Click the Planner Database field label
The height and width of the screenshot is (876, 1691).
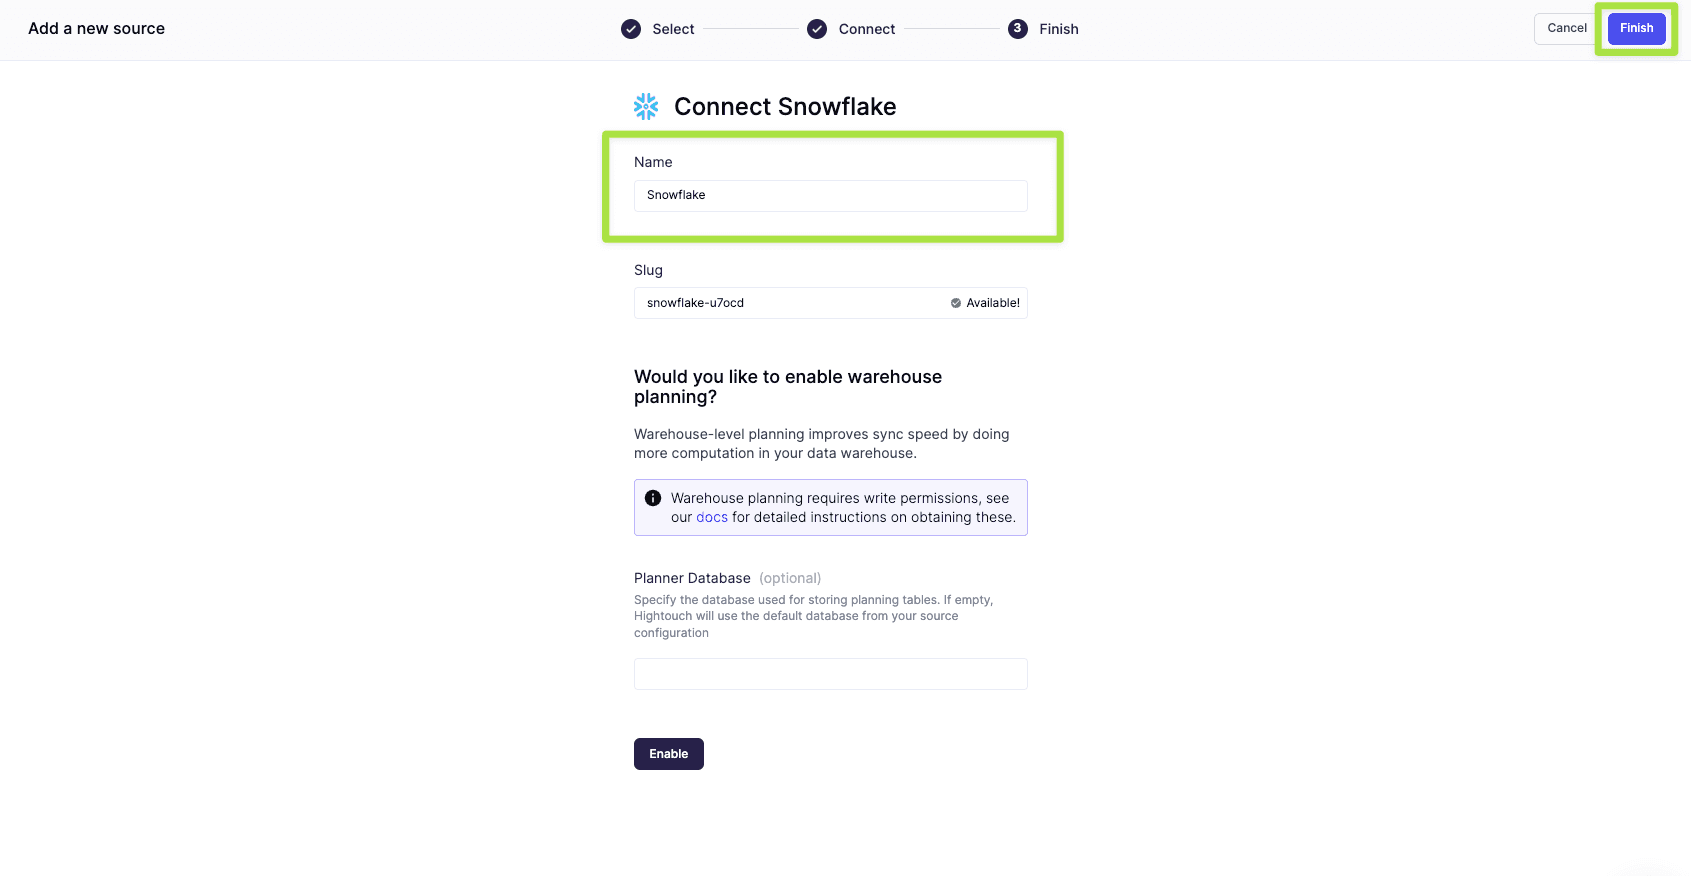point(692,578)
